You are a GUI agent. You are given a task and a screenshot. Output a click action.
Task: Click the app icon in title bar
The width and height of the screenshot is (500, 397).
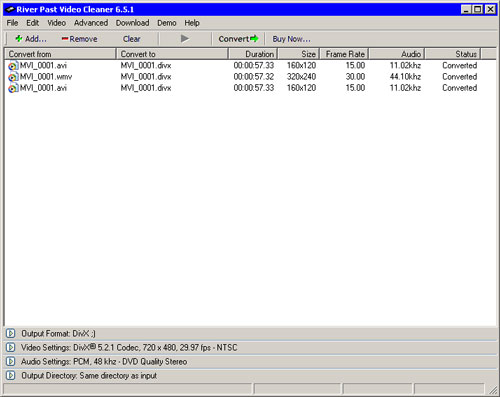pos(10,9)
